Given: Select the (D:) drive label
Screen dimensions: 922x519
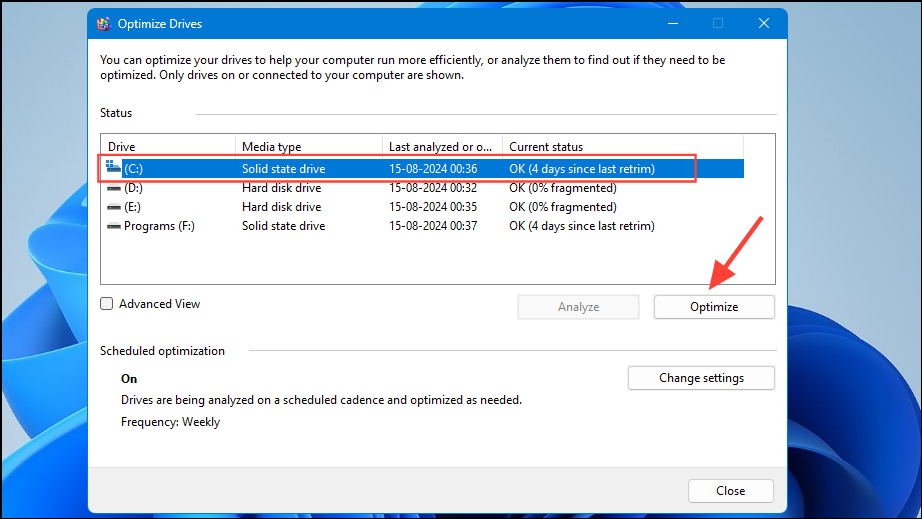Looking at the screenshot, I should (133, 188).
